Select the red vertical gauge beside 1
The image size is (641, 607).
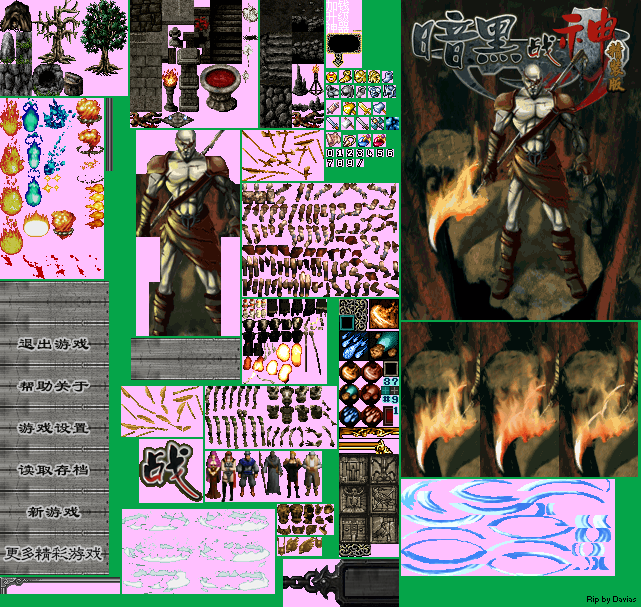point(388,416)
